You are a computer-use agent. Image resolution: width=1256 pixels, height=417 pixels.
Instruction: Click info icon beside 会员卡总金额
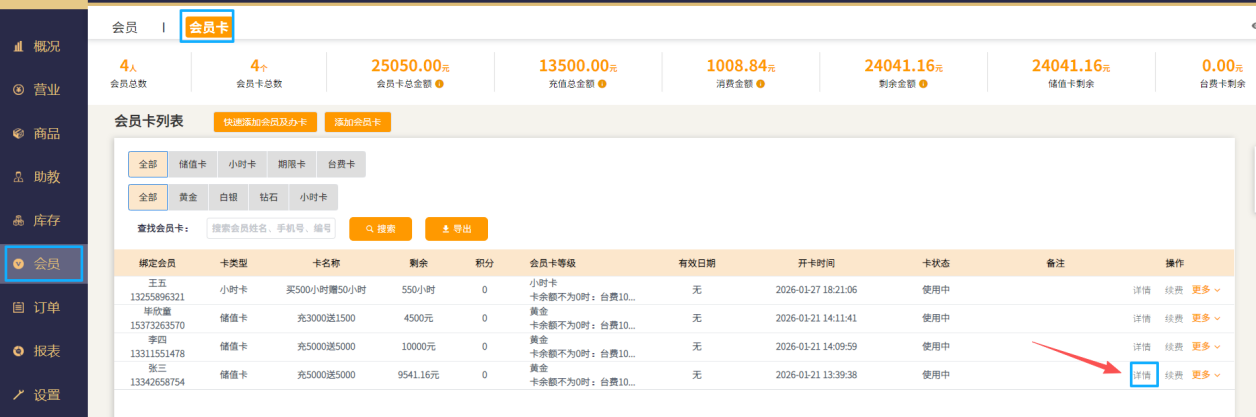tap(439, 84)
